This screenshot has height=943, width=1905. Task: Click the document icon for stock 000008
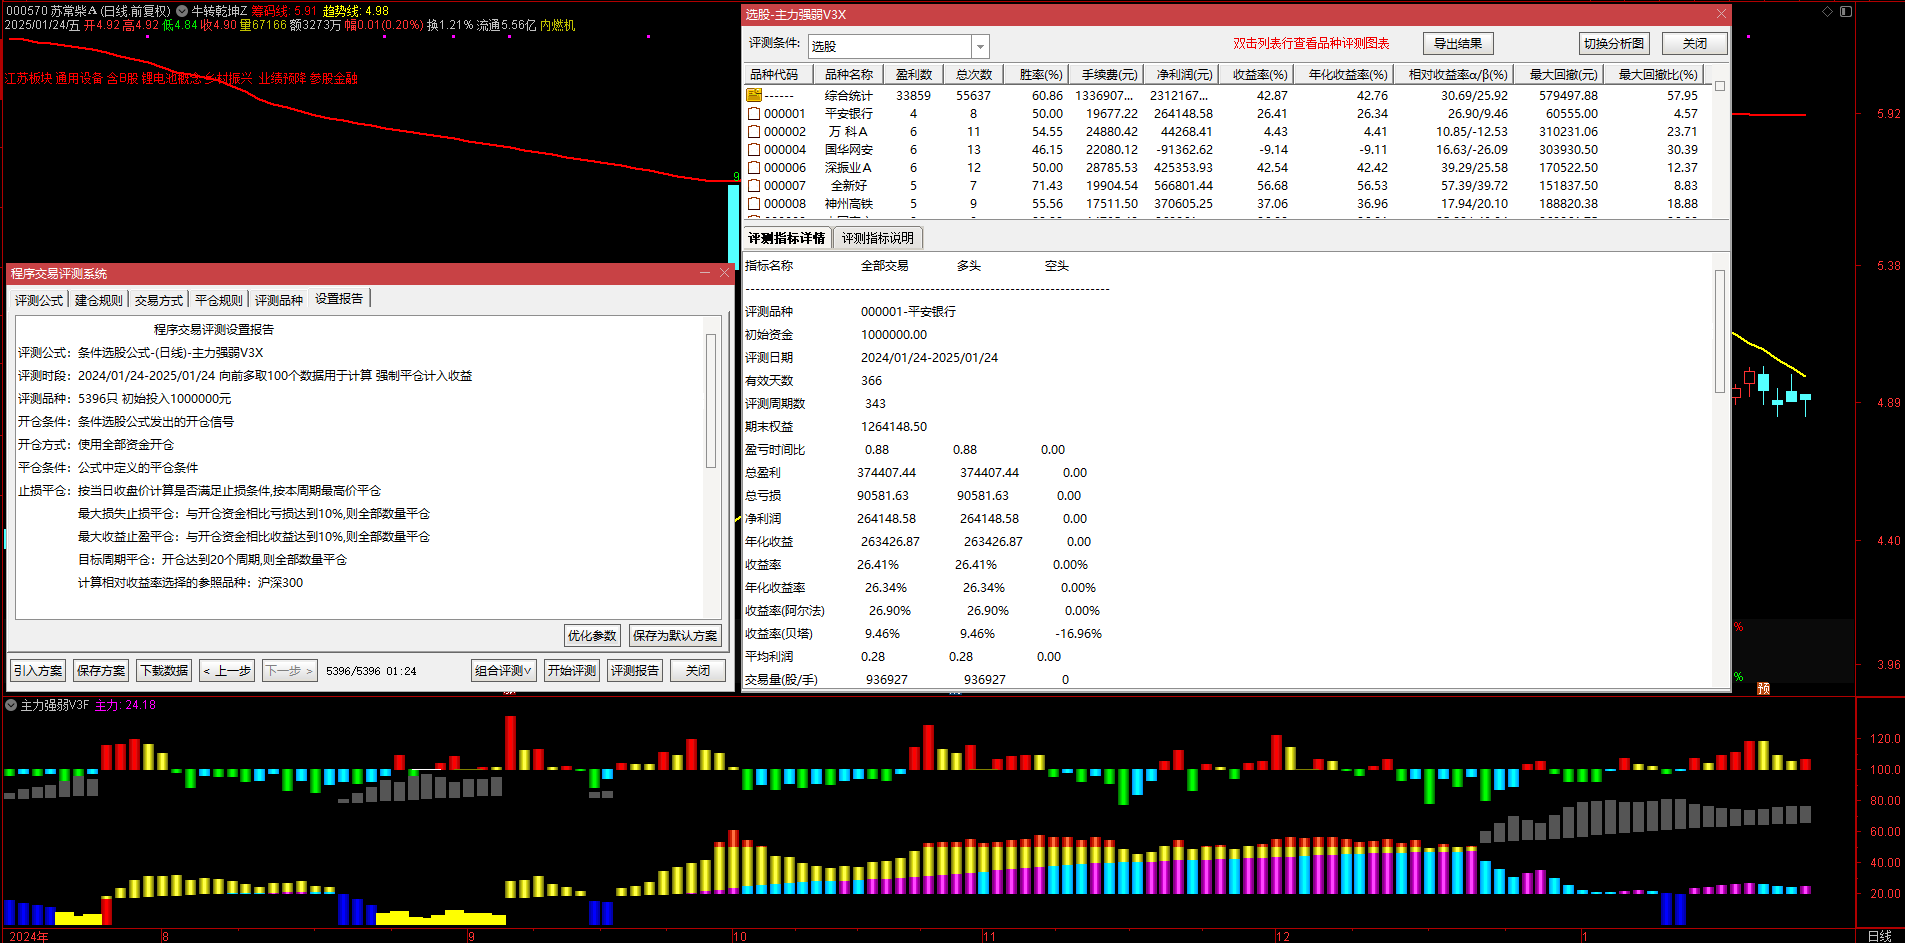tap(754, 203)
